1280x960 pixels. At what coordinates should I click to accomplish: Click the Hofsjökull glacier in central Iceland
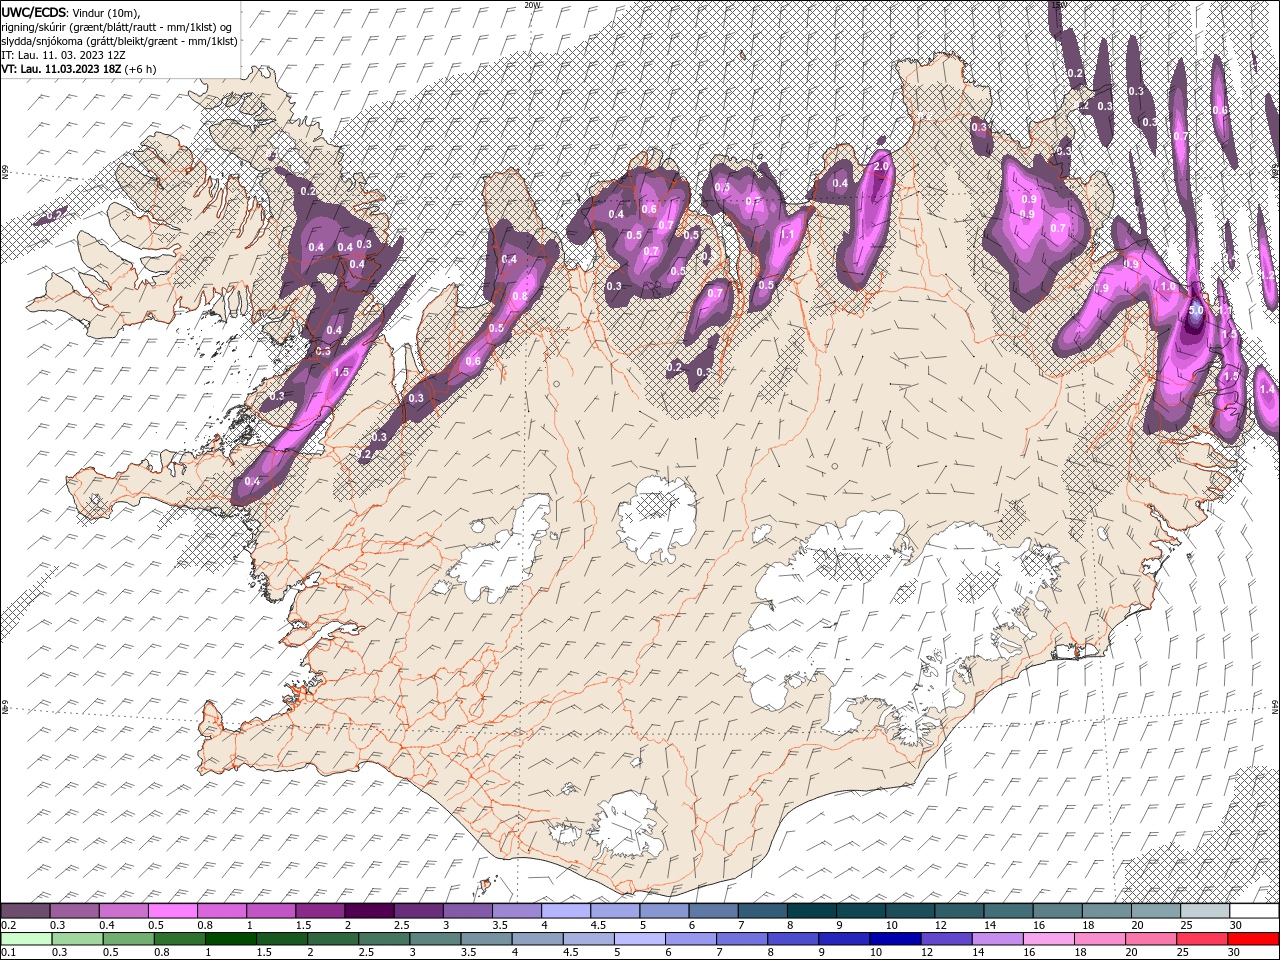[657, 518]
